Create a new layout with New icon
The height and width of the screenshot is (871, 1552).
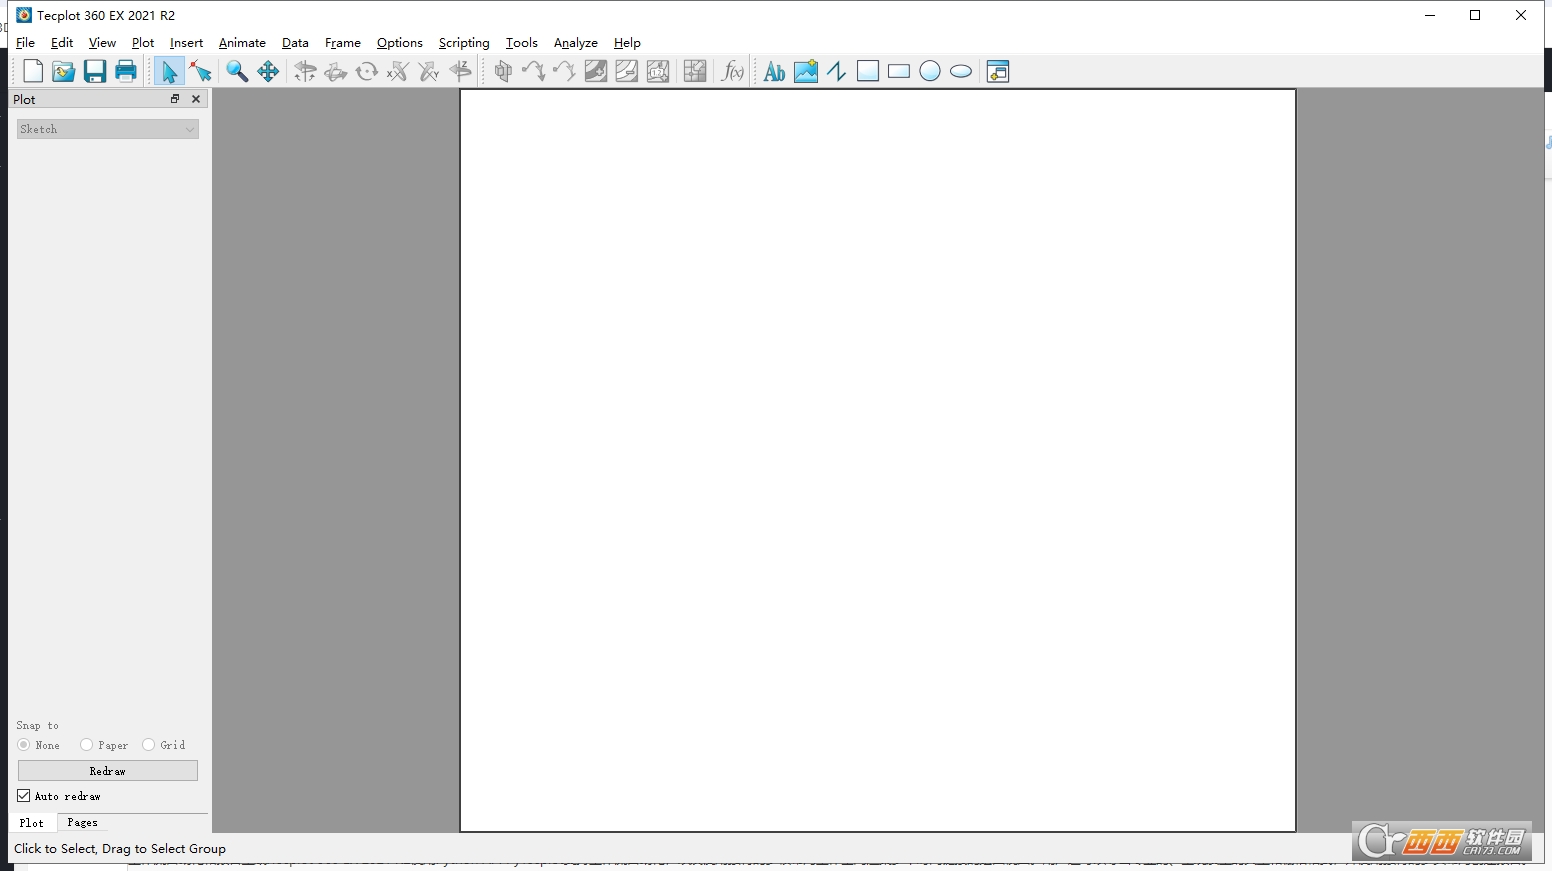point(33,71)
